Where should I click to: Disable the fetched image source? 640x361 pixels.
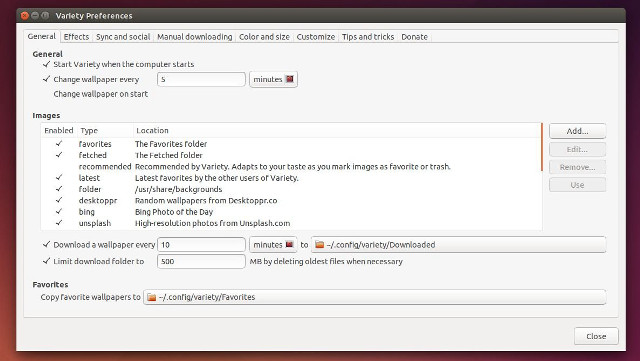59,155
